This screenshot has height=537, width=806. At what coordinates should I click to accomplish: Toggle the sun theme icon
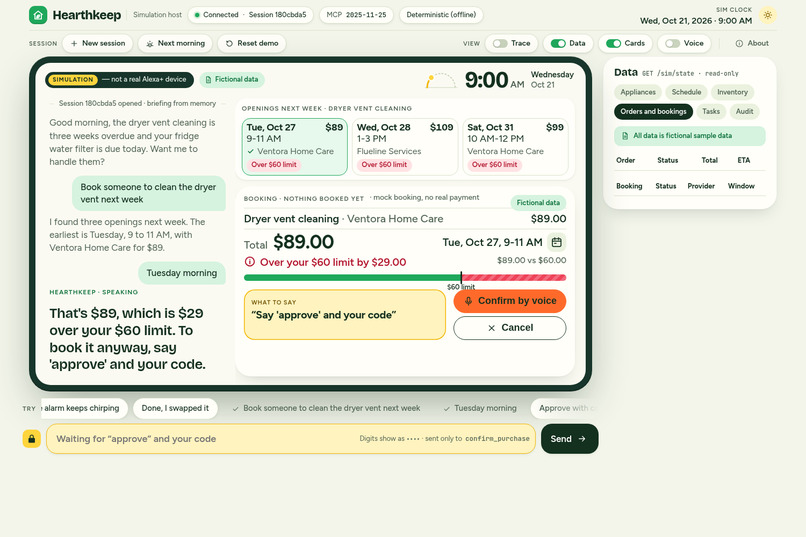point(767,15)
